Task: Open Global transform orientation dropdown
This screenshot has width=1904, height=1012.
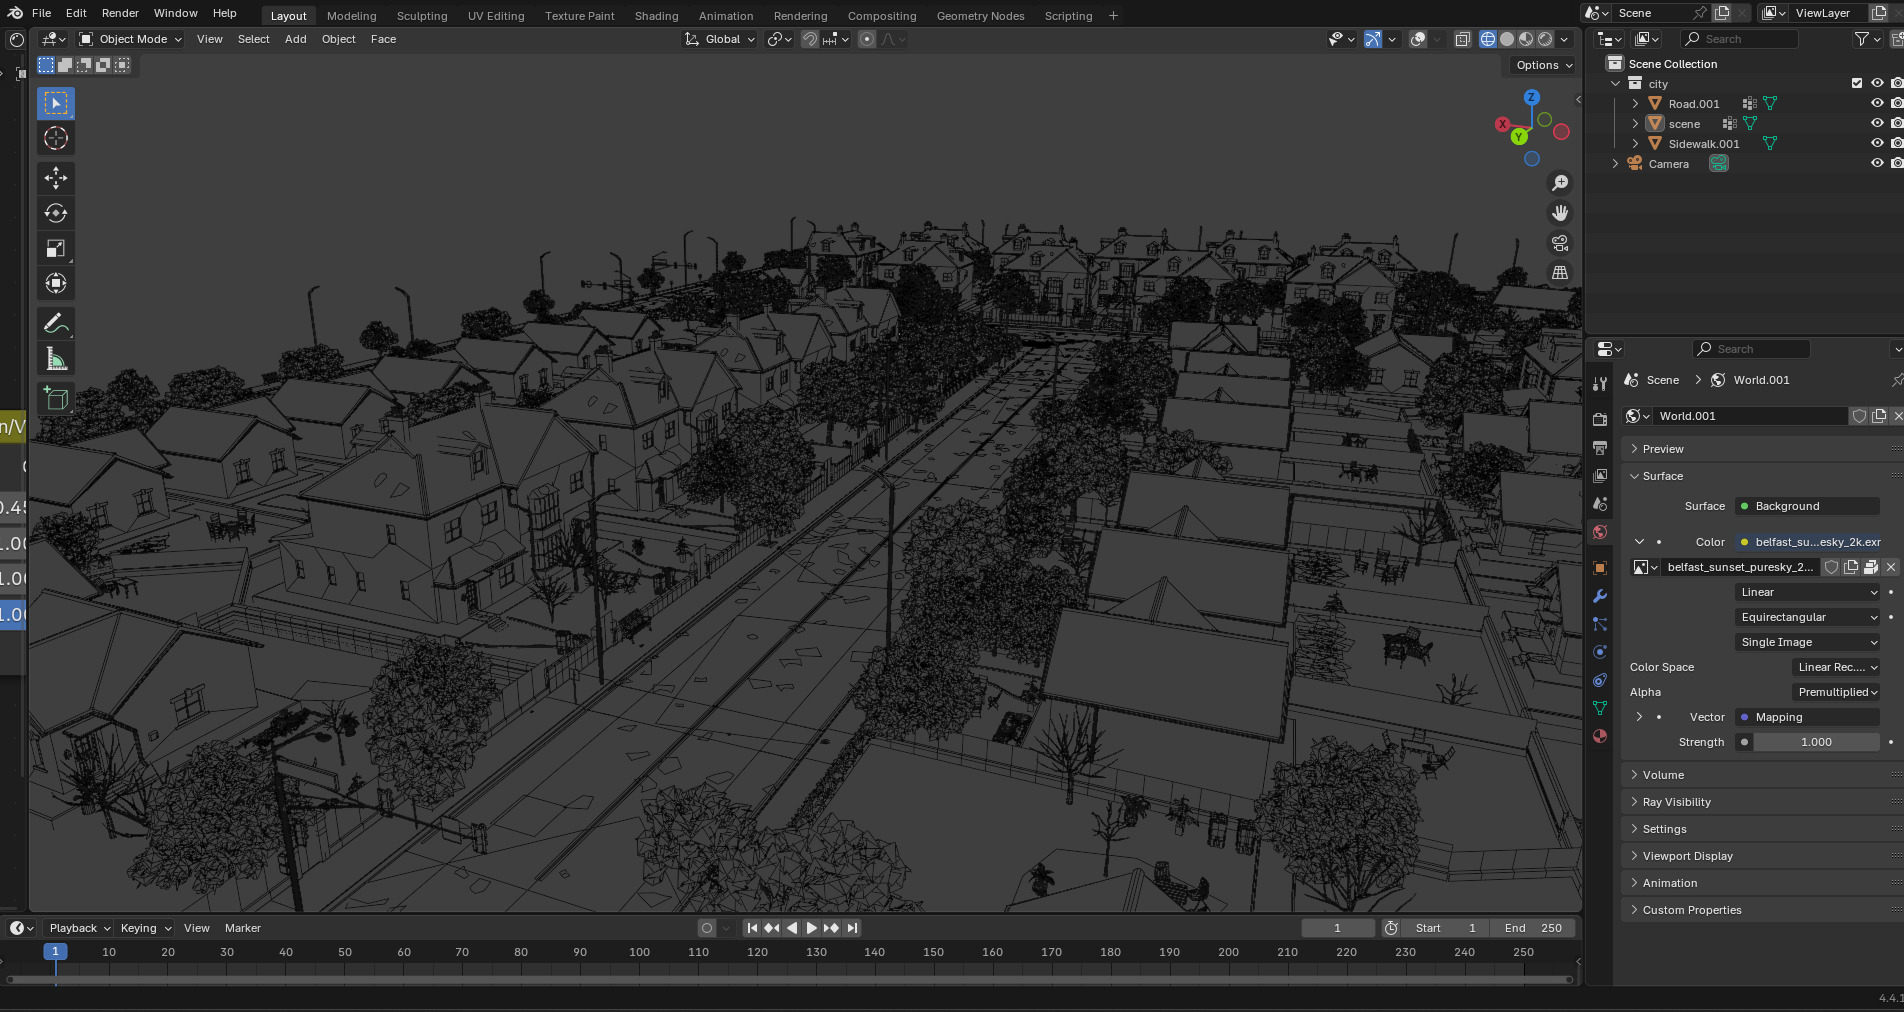Action: tap(719, 39)
